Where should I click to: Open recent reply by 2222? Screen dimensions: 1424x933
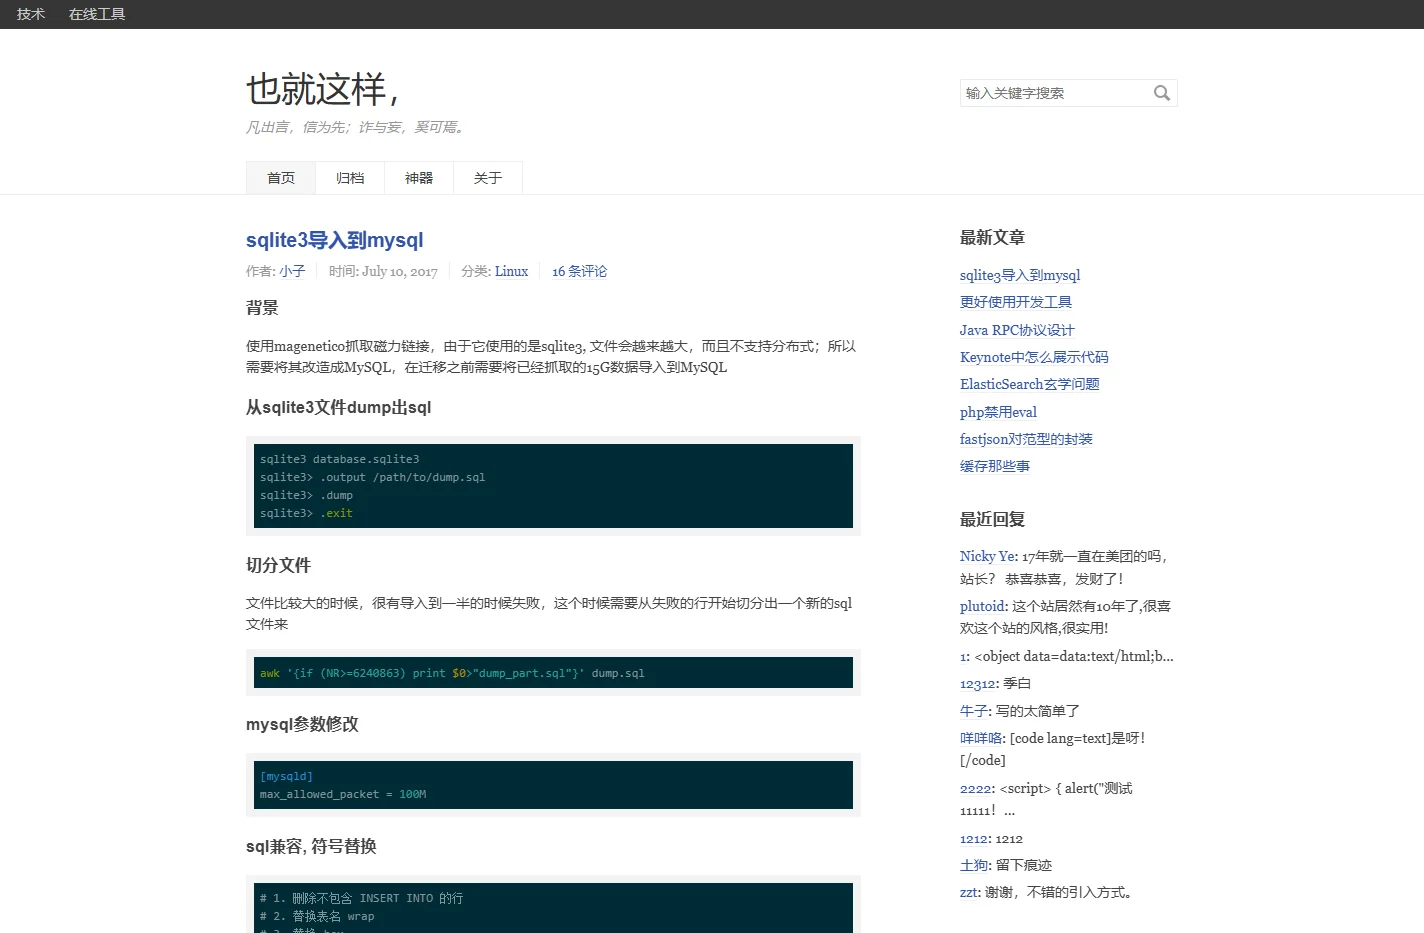coord(977,788)
